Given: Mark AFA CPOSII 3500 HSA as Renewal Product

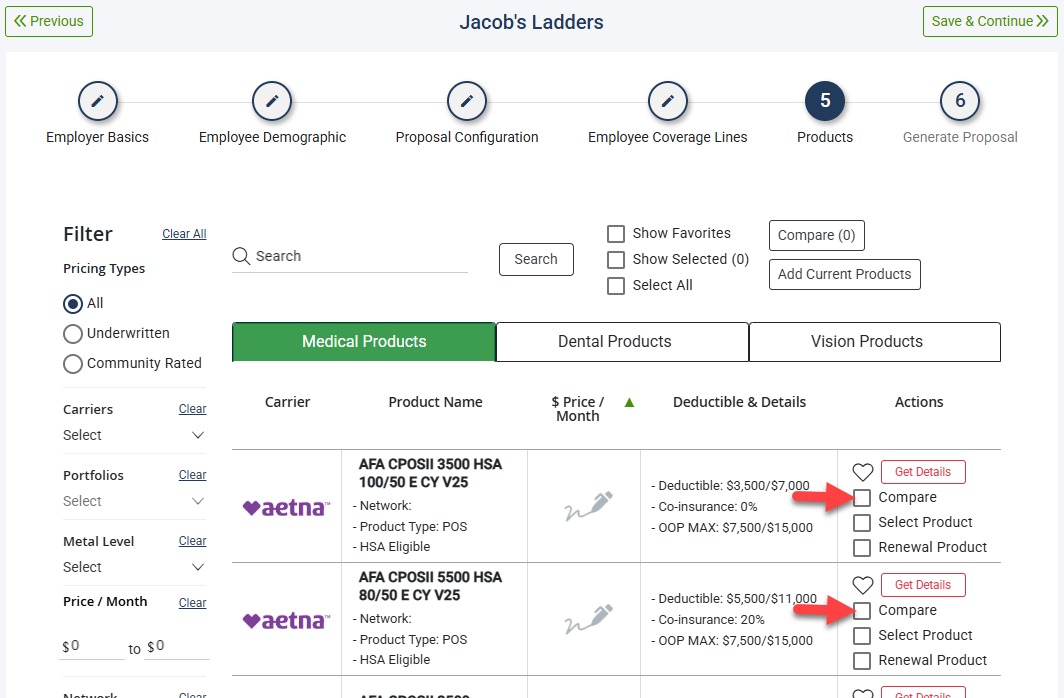Looking at the screenshot, I should coord(862,547).
